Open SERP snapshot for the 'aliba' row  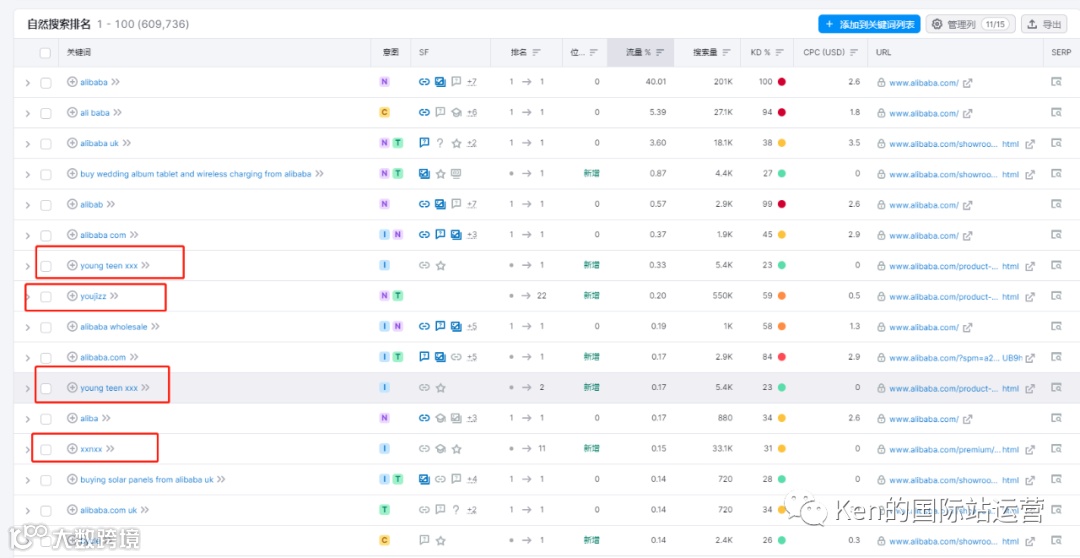point(1056,418)
